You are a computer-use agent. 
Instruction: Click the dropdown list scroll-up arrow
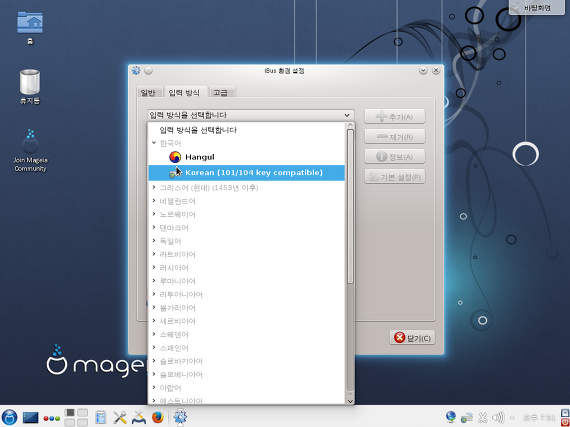(350, 125)
